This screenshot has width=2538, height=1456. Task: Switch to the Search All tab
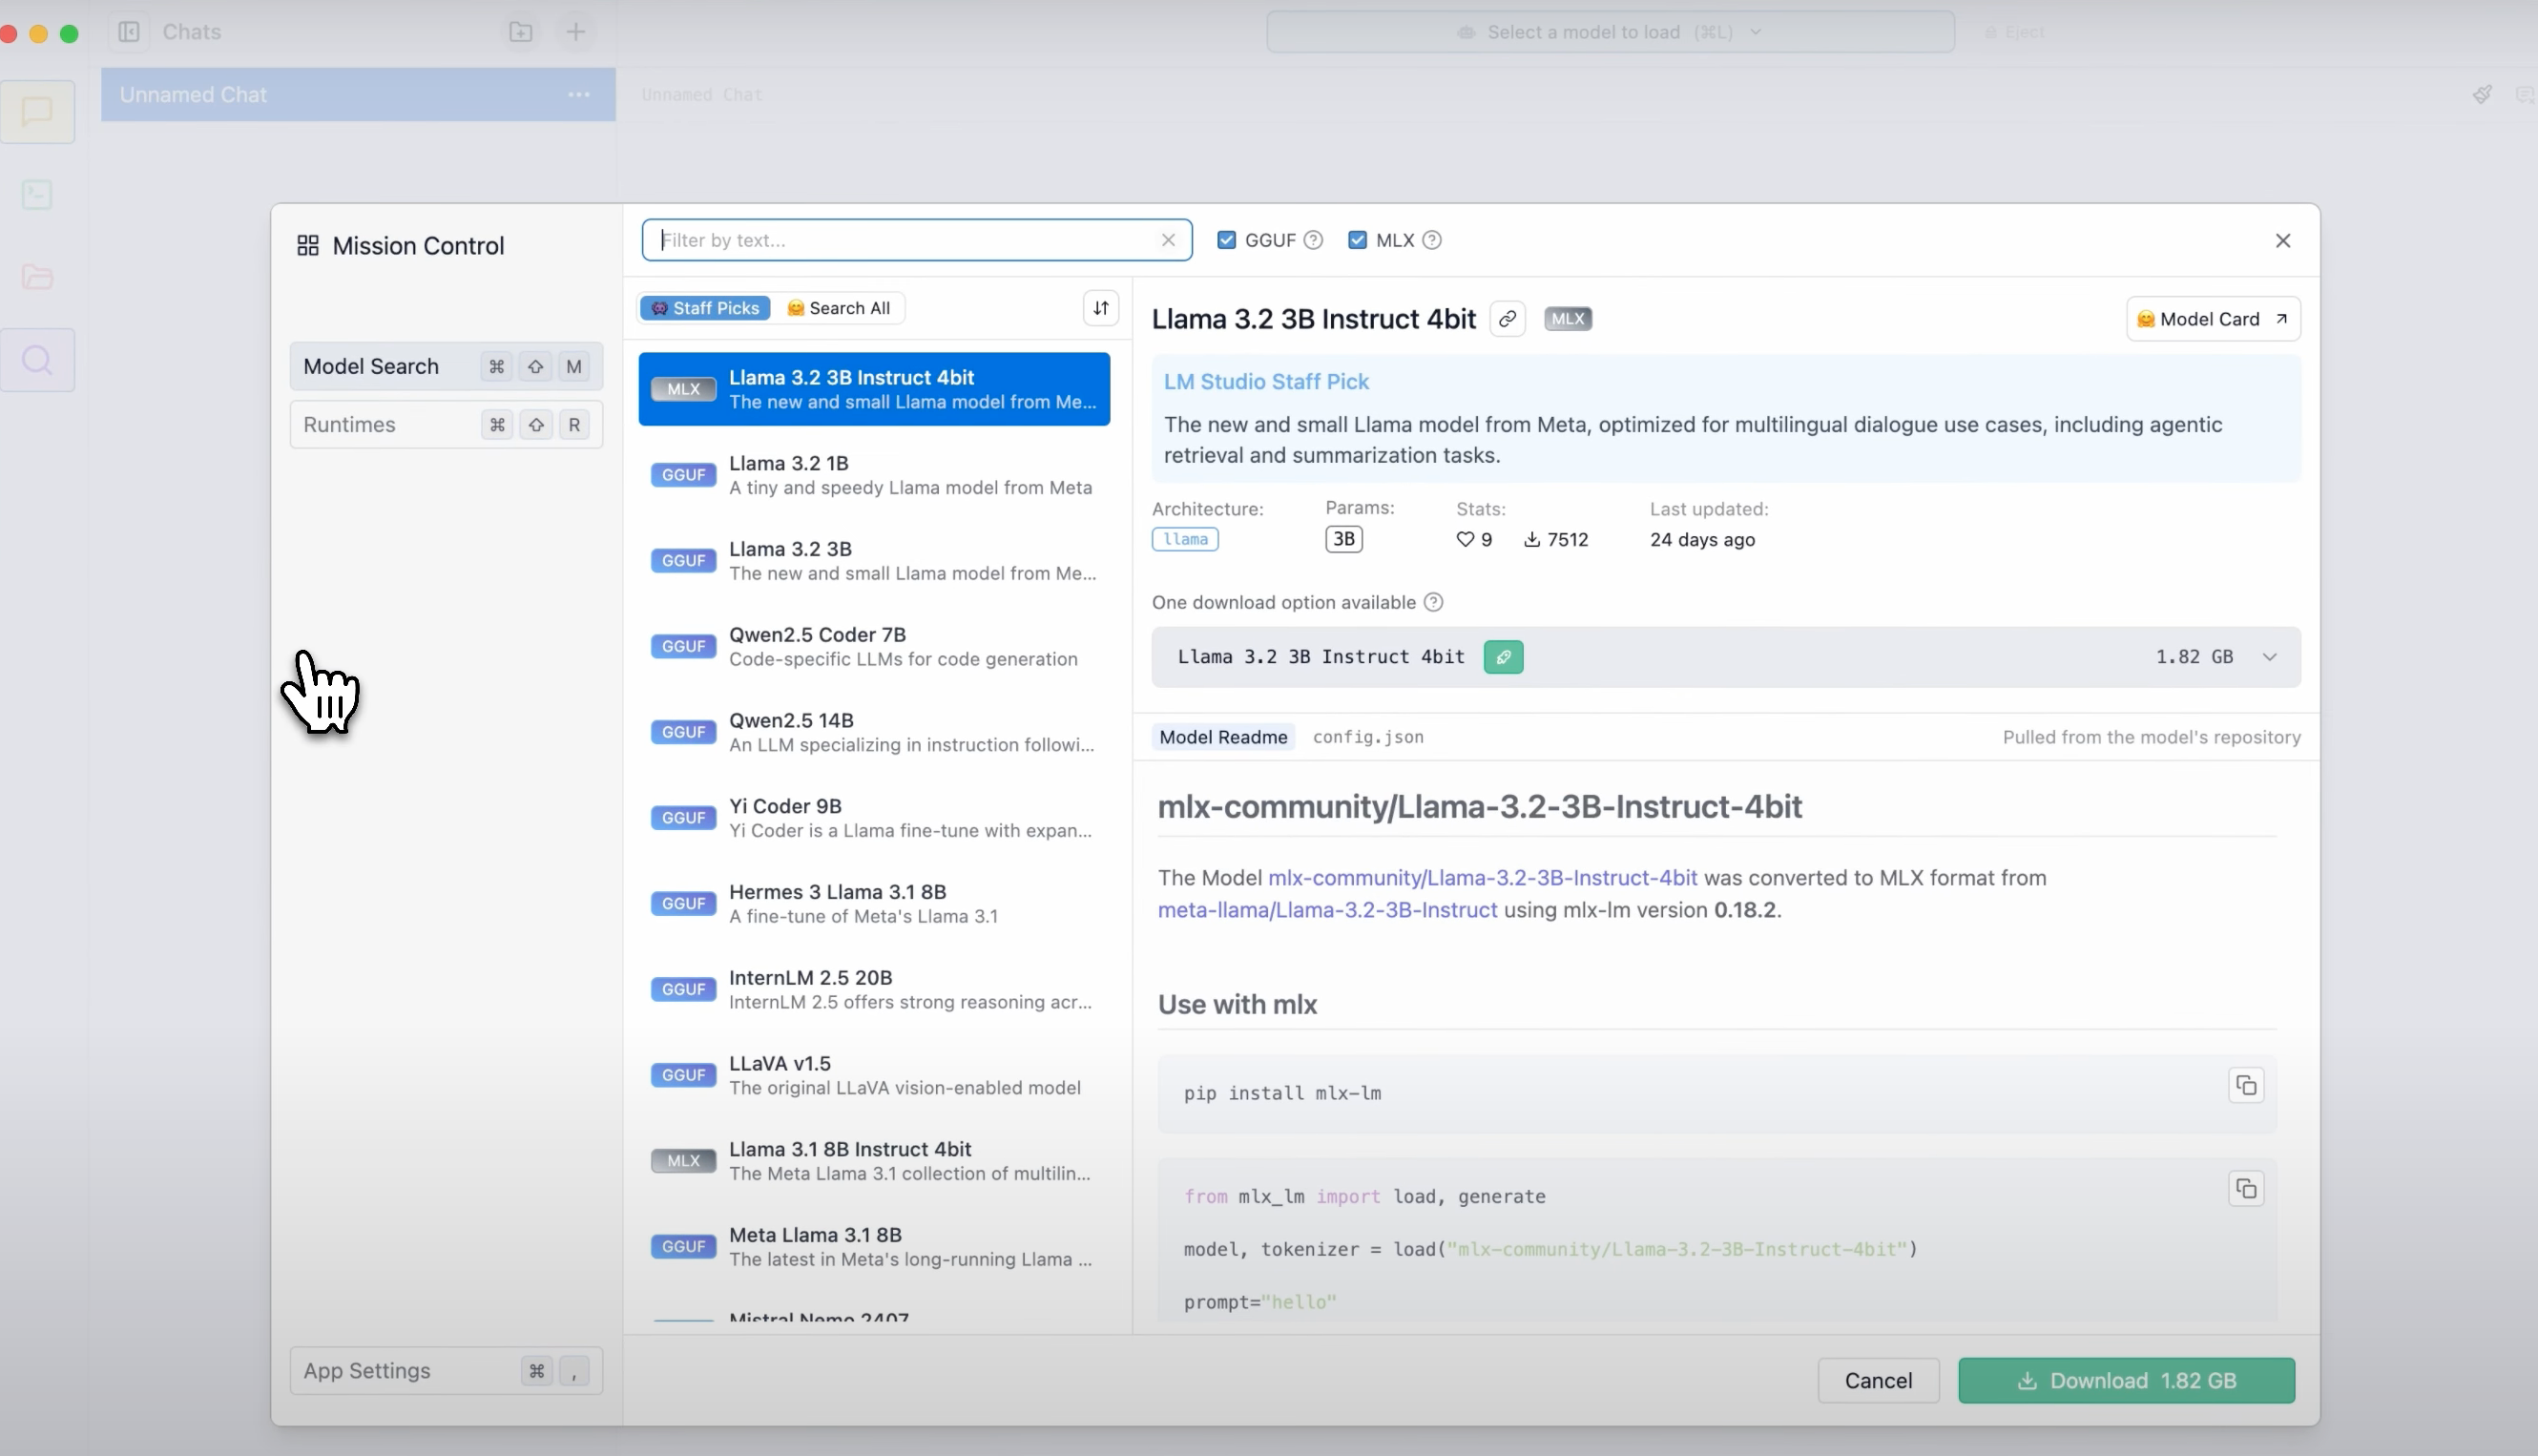[x=839, y=308]
